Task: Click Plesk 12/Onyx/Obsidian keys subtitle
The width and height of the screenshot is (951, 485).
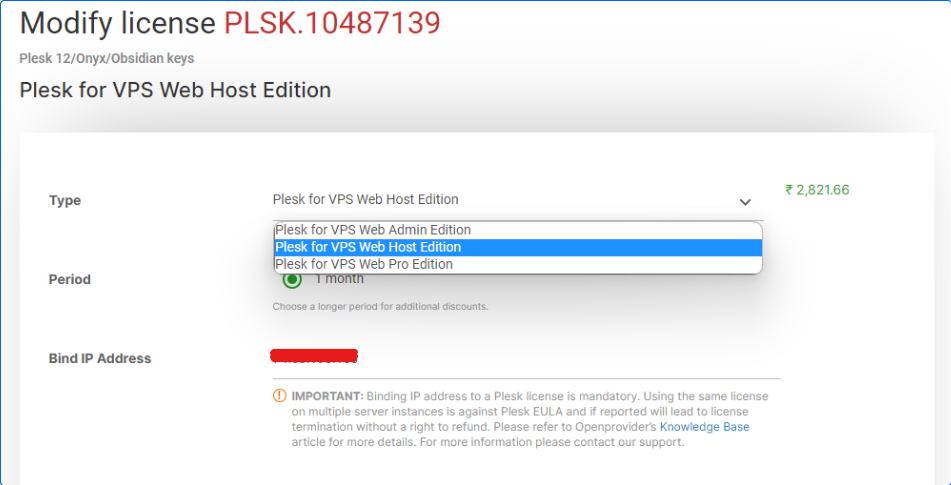Action: click(x=107, y=59)
